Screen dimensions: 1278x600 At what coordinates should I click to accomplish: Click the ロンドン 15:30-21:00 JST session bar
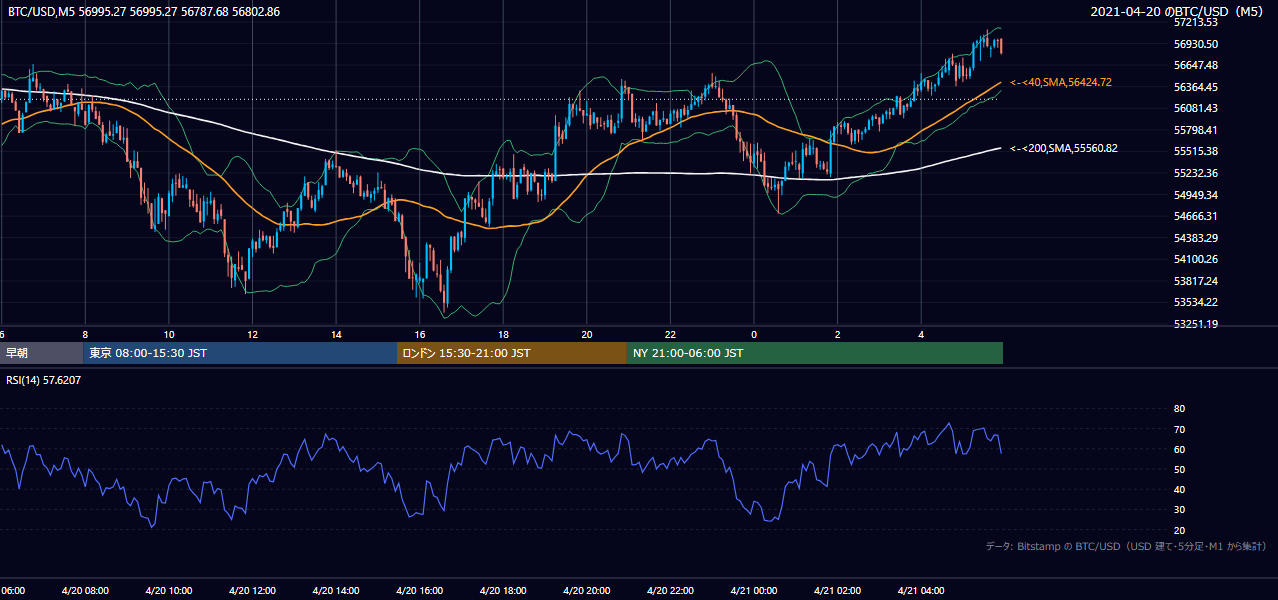click(x=512, y=353)
